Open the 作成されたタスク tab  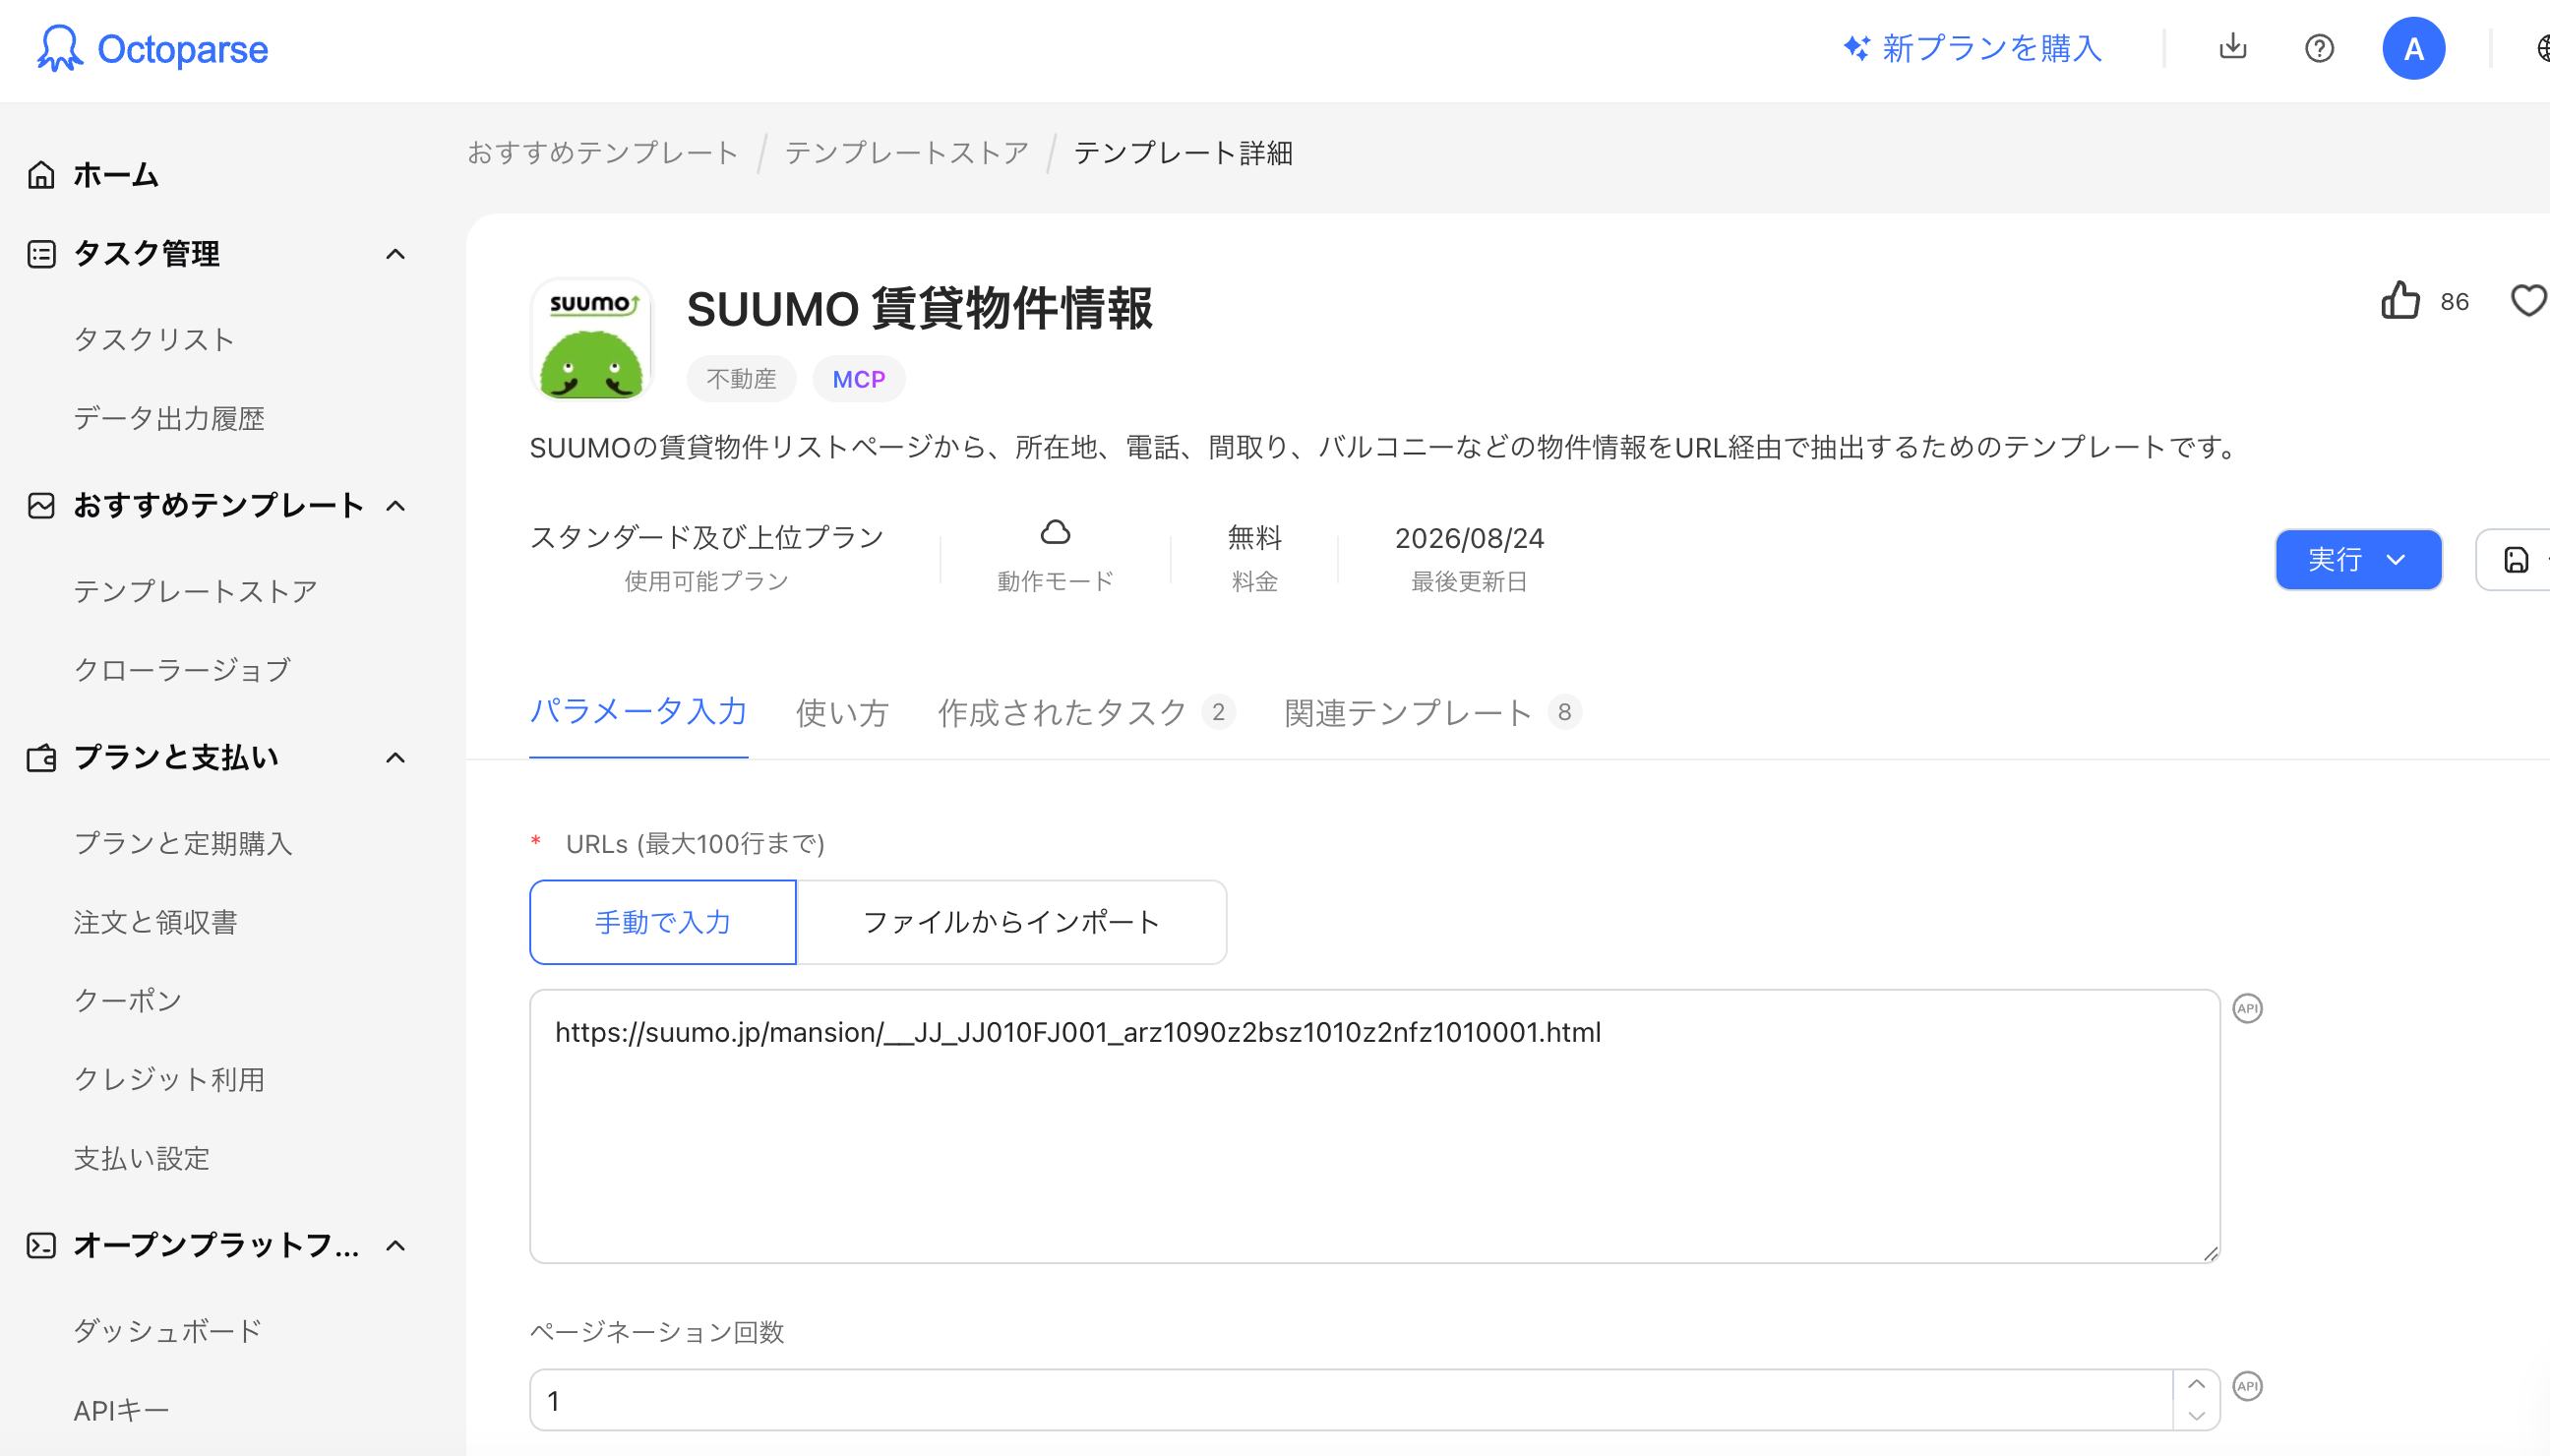(1086, 712)
